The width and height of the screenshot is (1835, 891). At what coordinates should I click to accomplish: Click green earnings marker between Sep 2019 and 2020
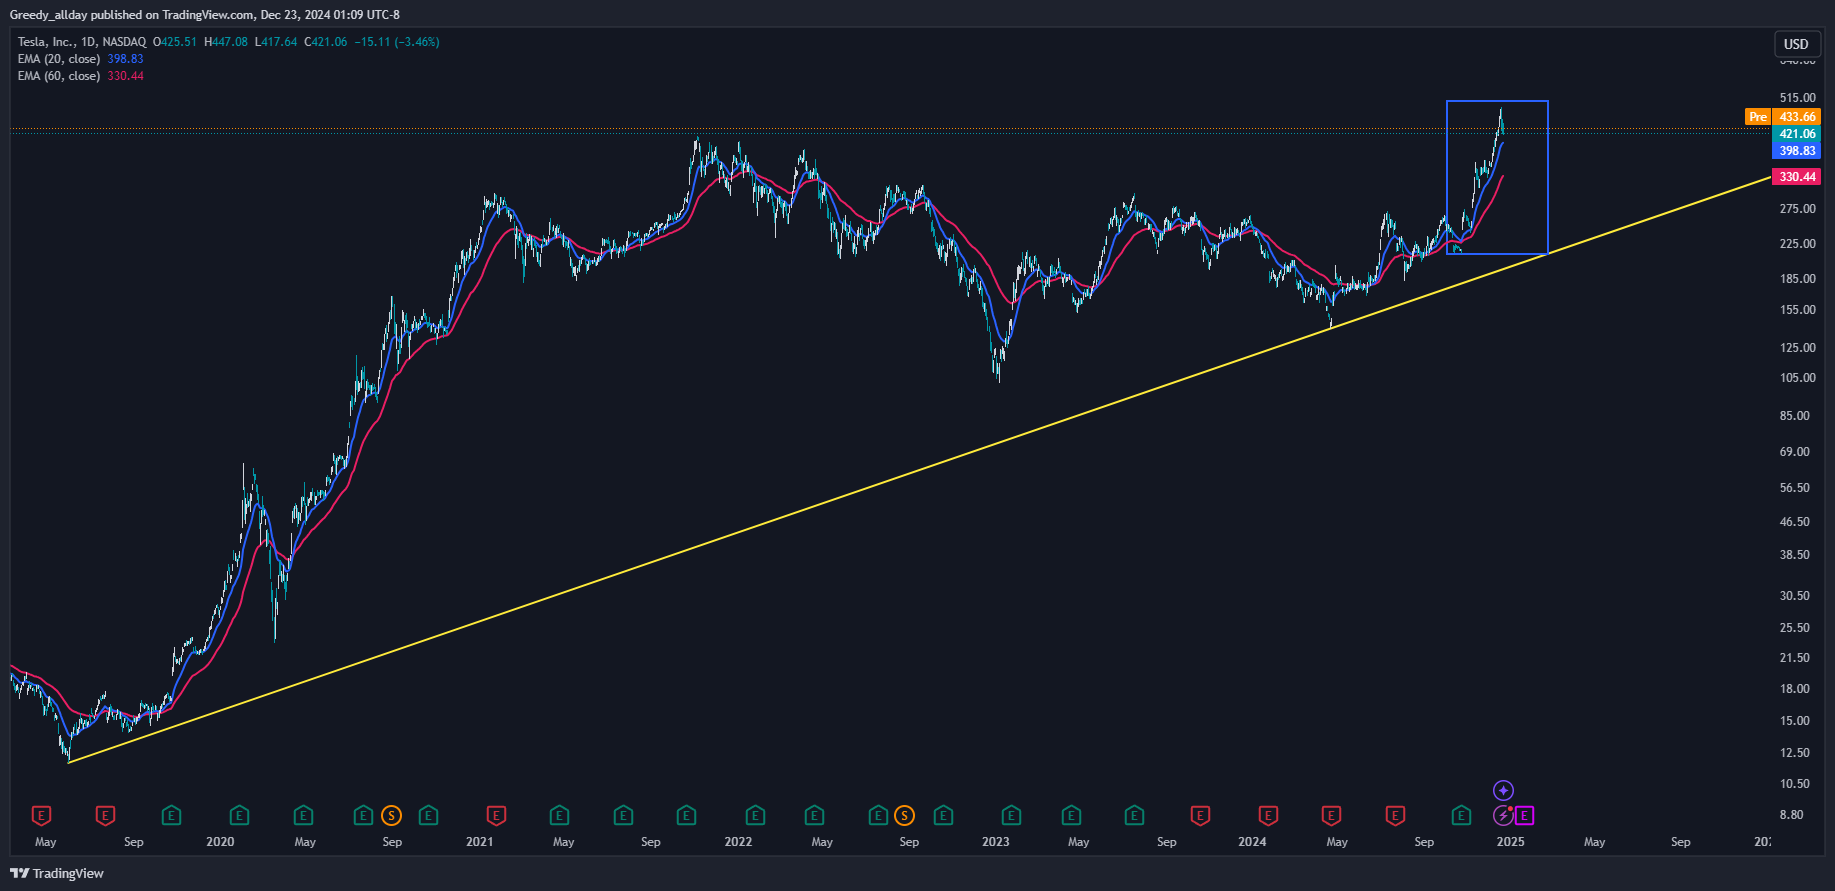pos(171,816)
